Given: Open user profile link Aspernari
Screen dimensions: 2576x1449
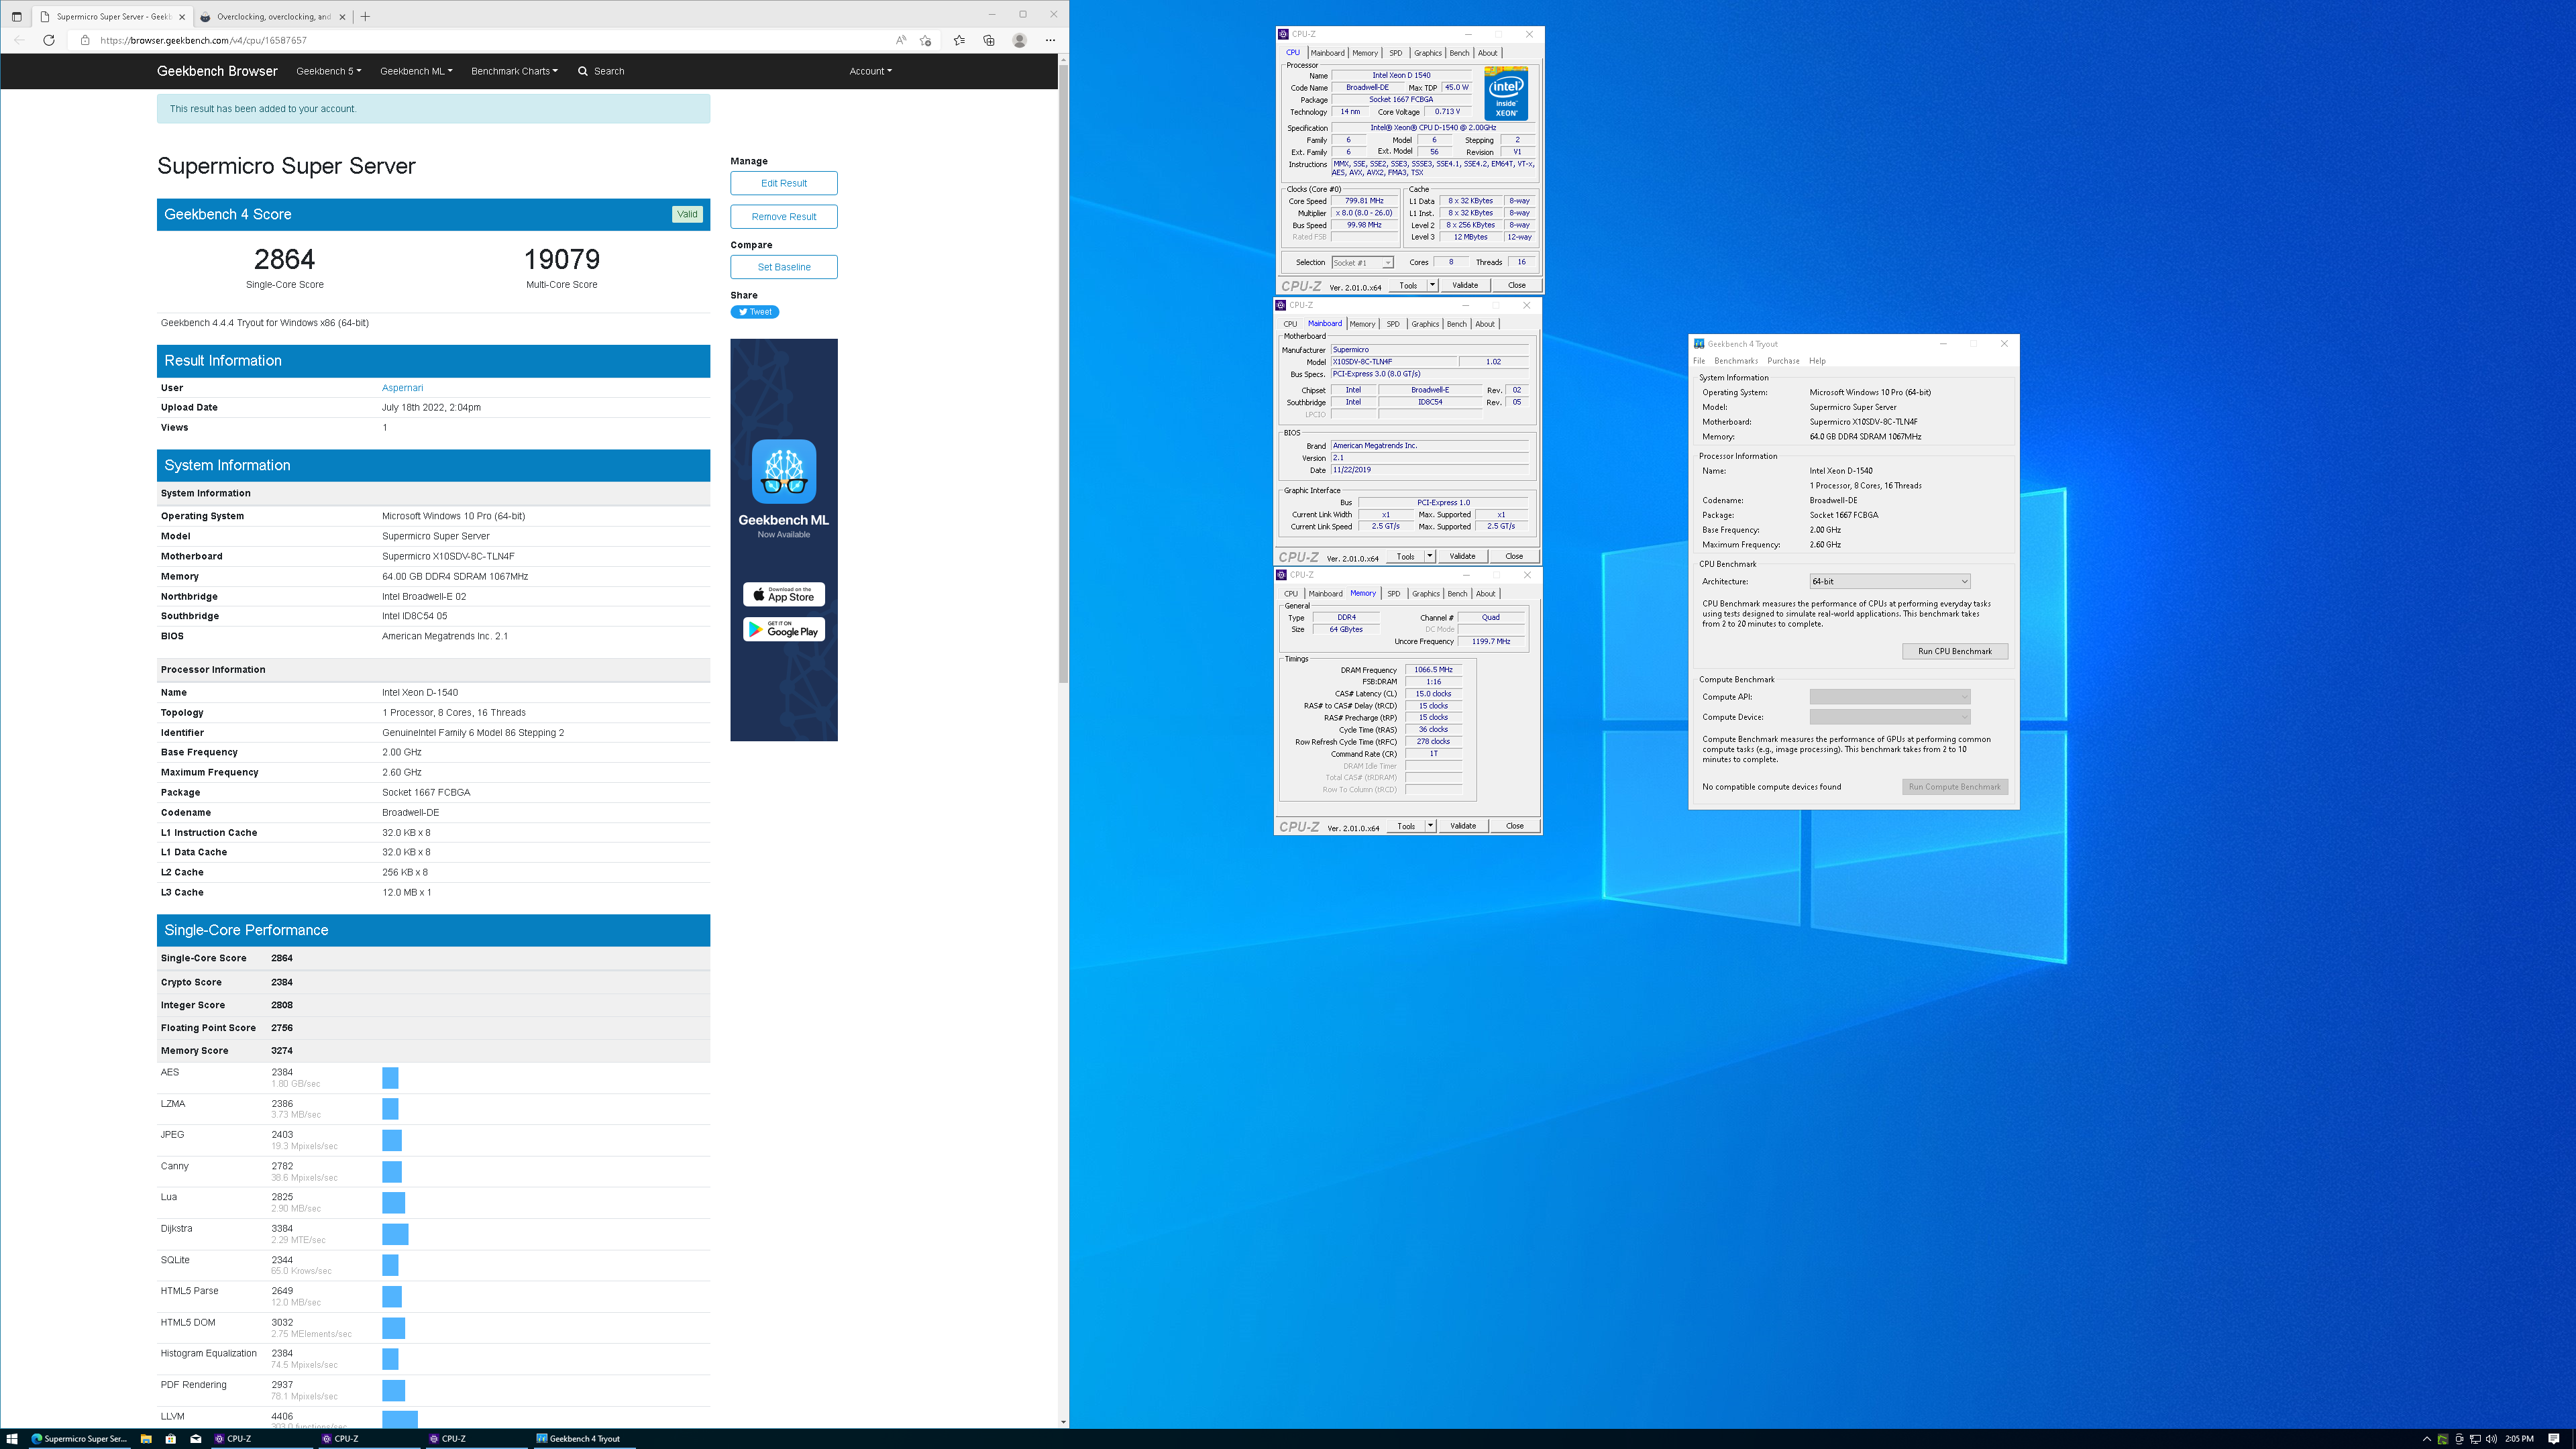Looking at the screenshot, I should point(402,388).
